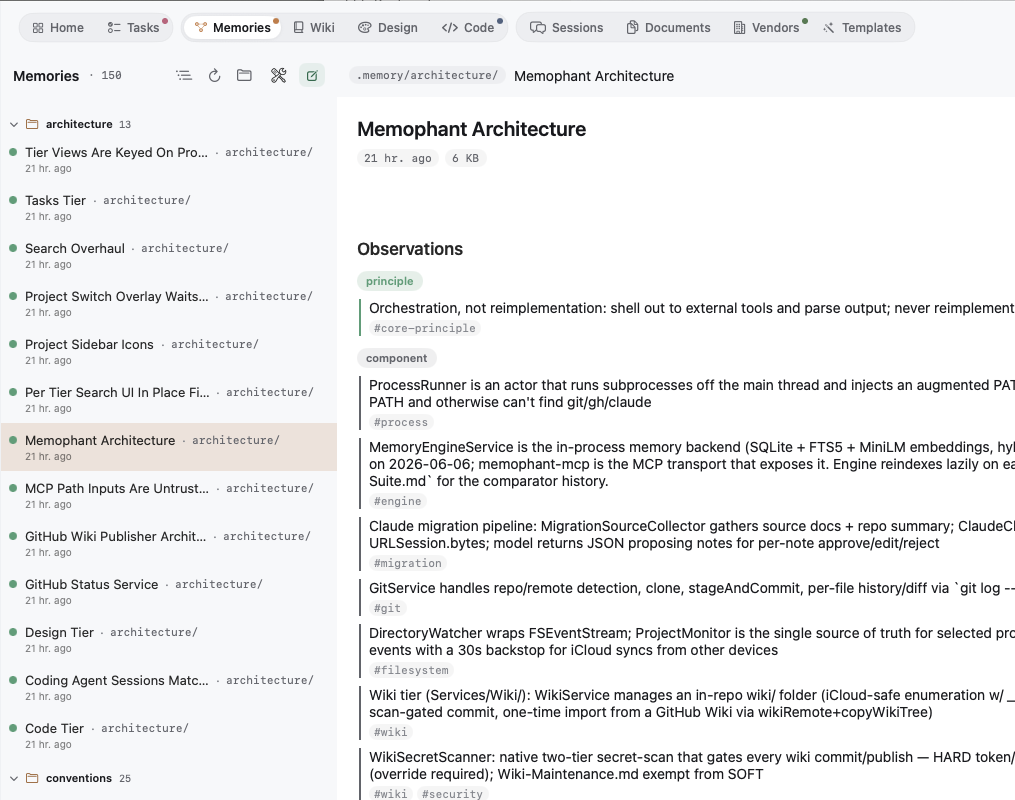Open the Documents tab
Image resolution: width=1015 pixels, height=800 pixels.
668,28
